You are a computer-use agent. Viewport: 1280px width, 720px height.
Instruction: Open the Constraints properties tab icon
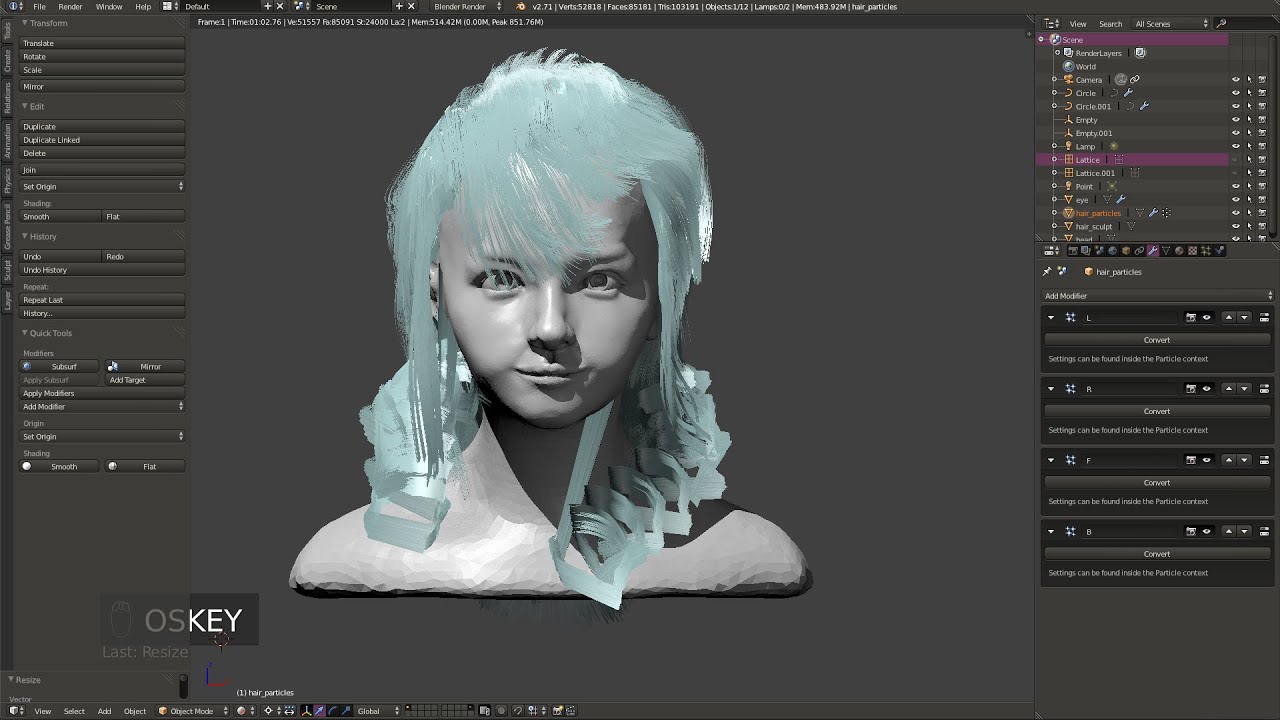point(1139,251)
